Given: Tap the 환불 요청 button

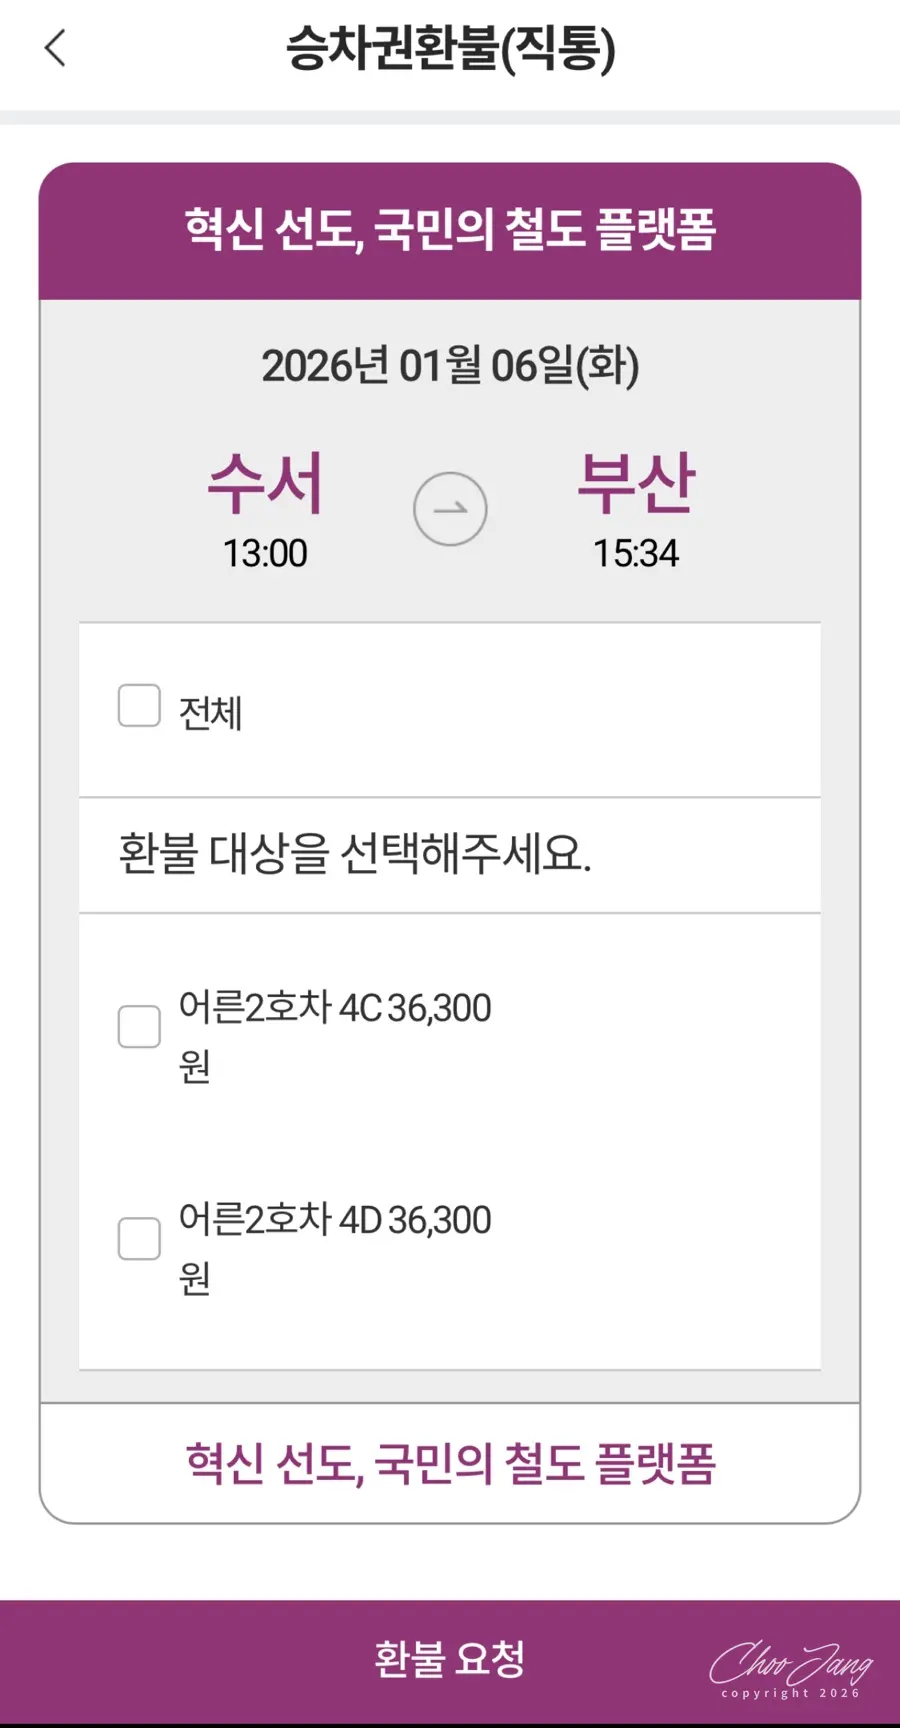Looking at the screenshot, I should (450, 1659).
